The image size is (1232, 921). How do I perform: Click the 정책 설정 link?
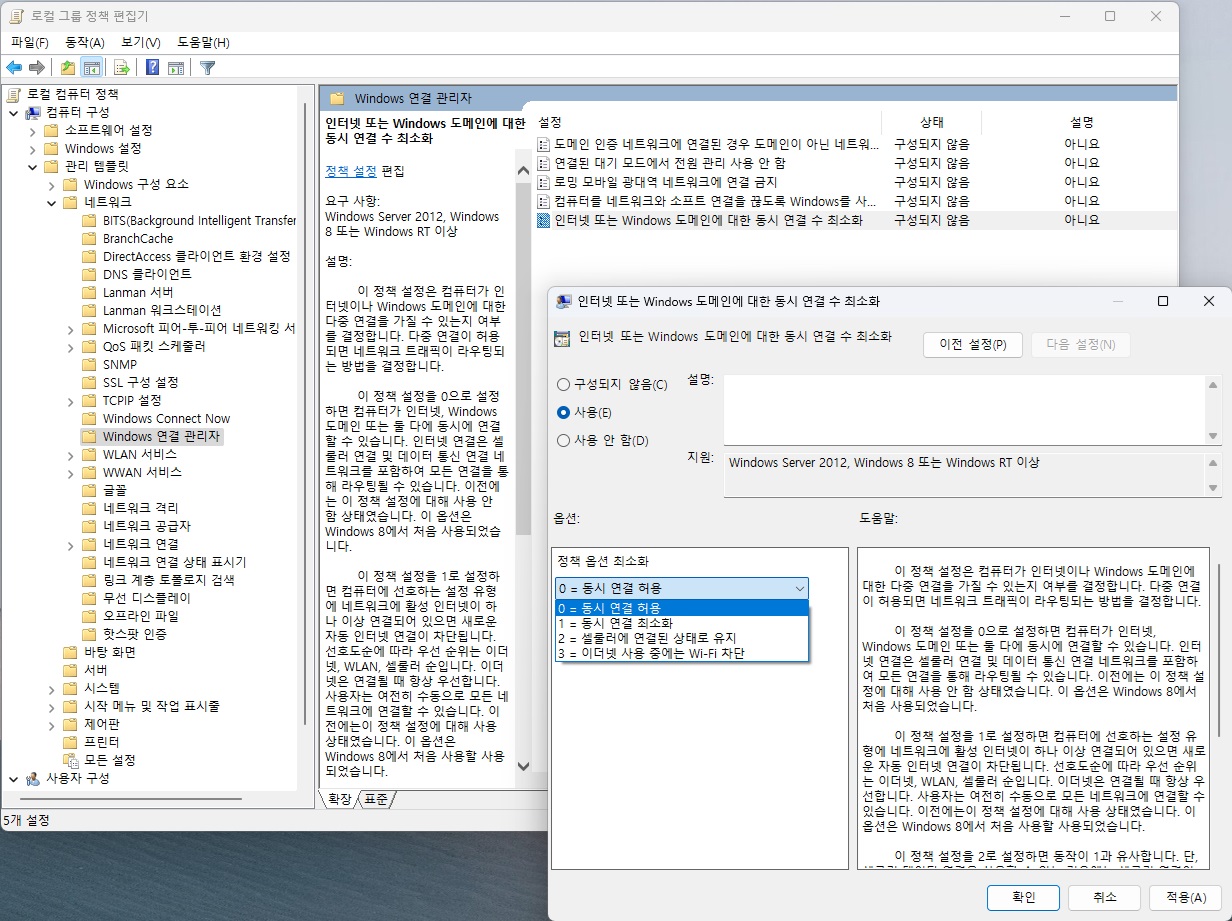pos(351,171)
